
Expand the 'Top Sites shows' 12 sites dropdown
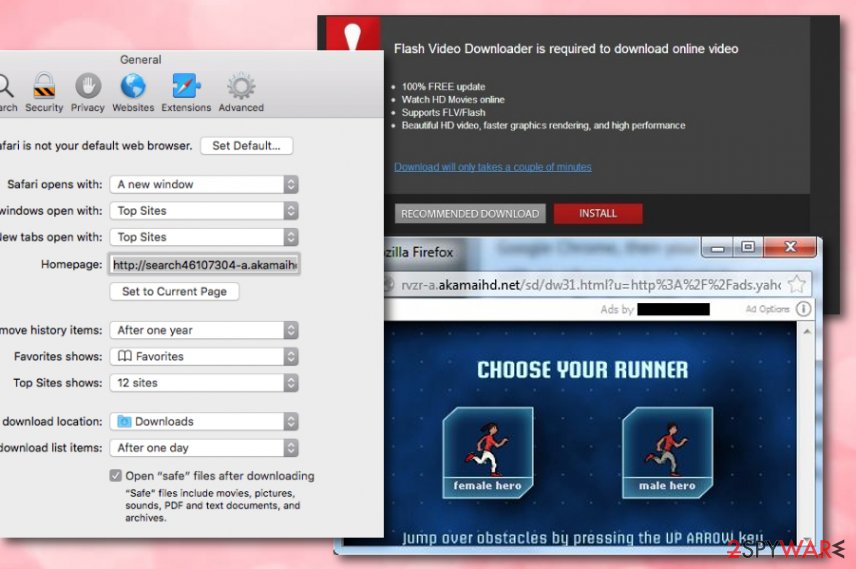point(204,383)
